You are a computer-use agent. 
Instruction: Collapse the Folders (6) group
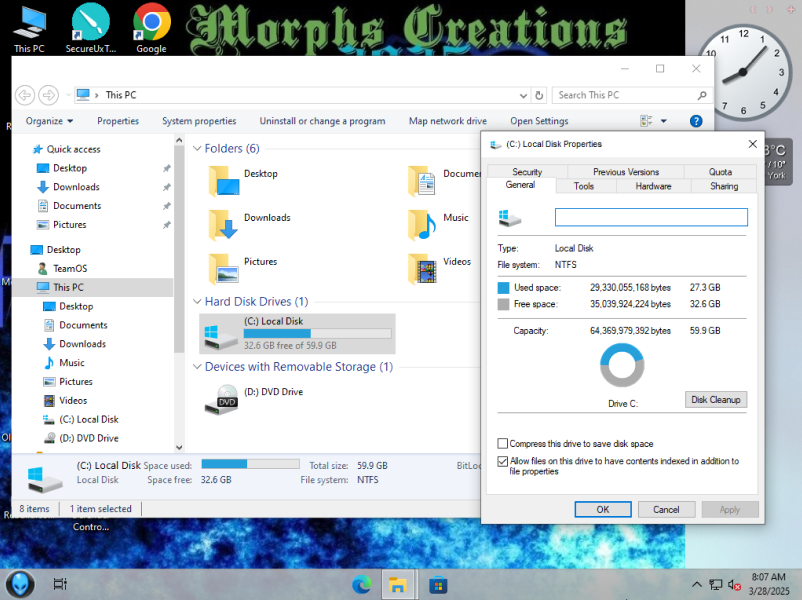pos(197,148)
